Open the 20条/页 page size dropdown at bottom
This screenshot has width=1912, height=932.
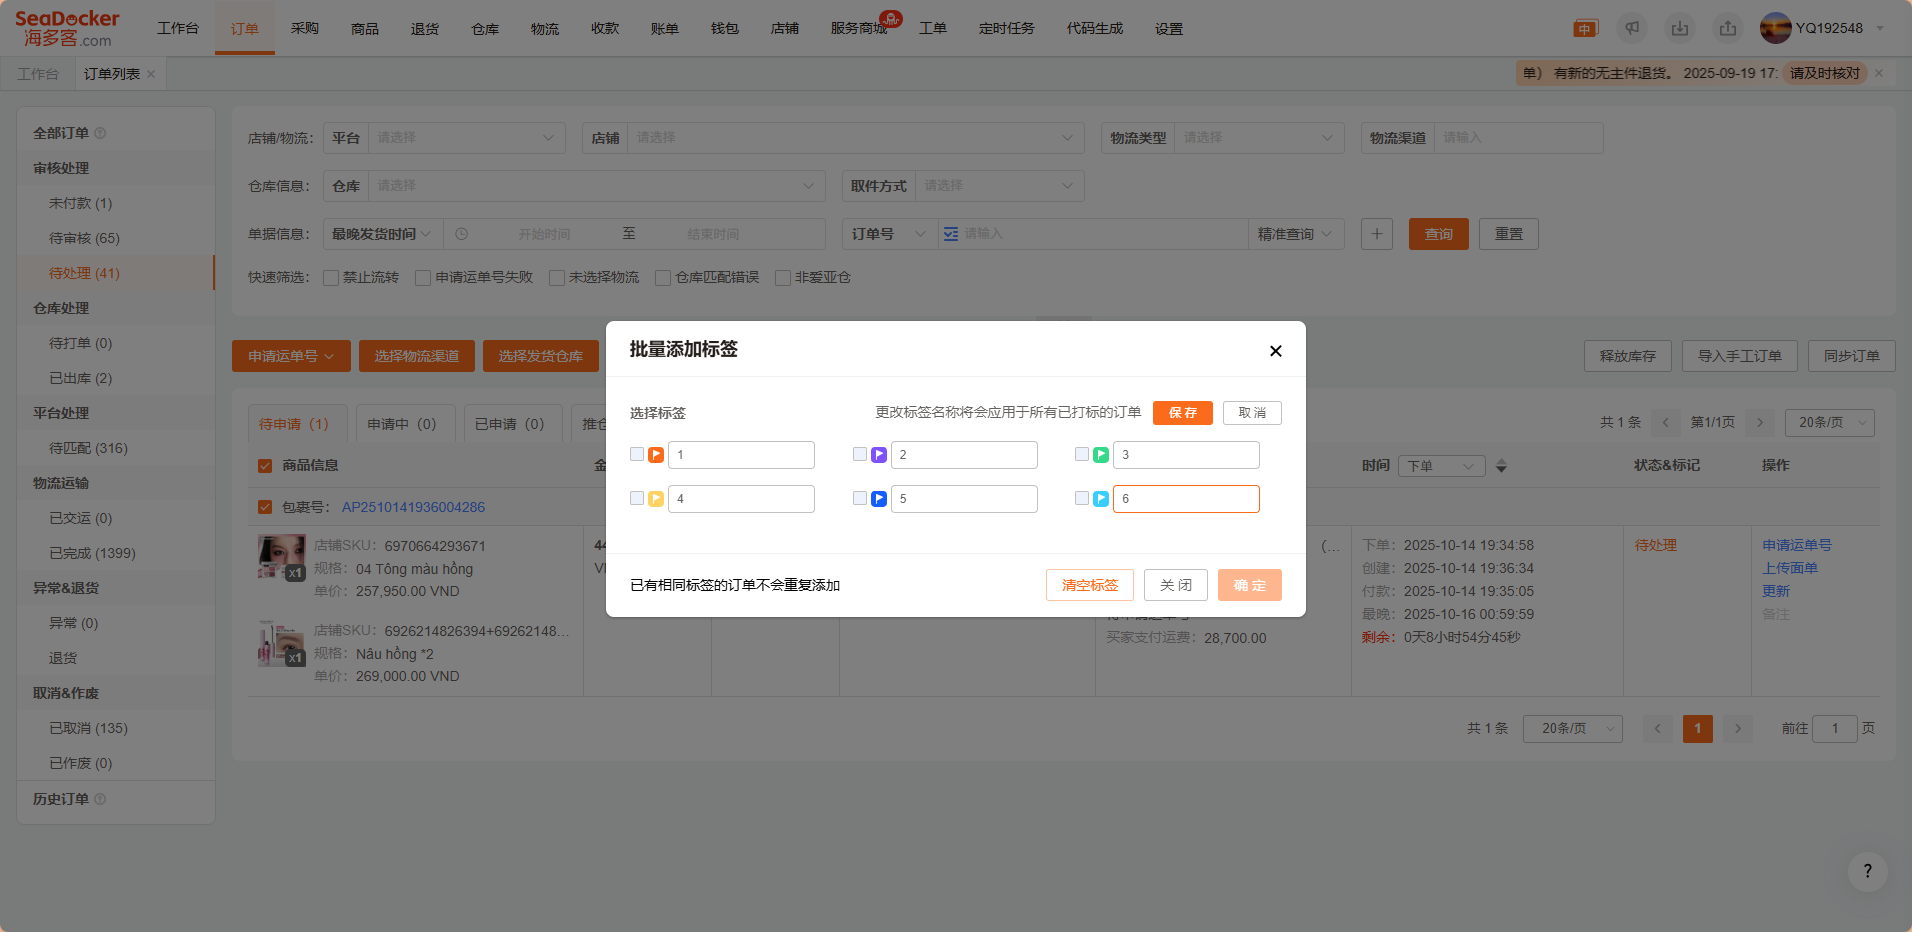pyautogui.click(x=1572, y=729)
